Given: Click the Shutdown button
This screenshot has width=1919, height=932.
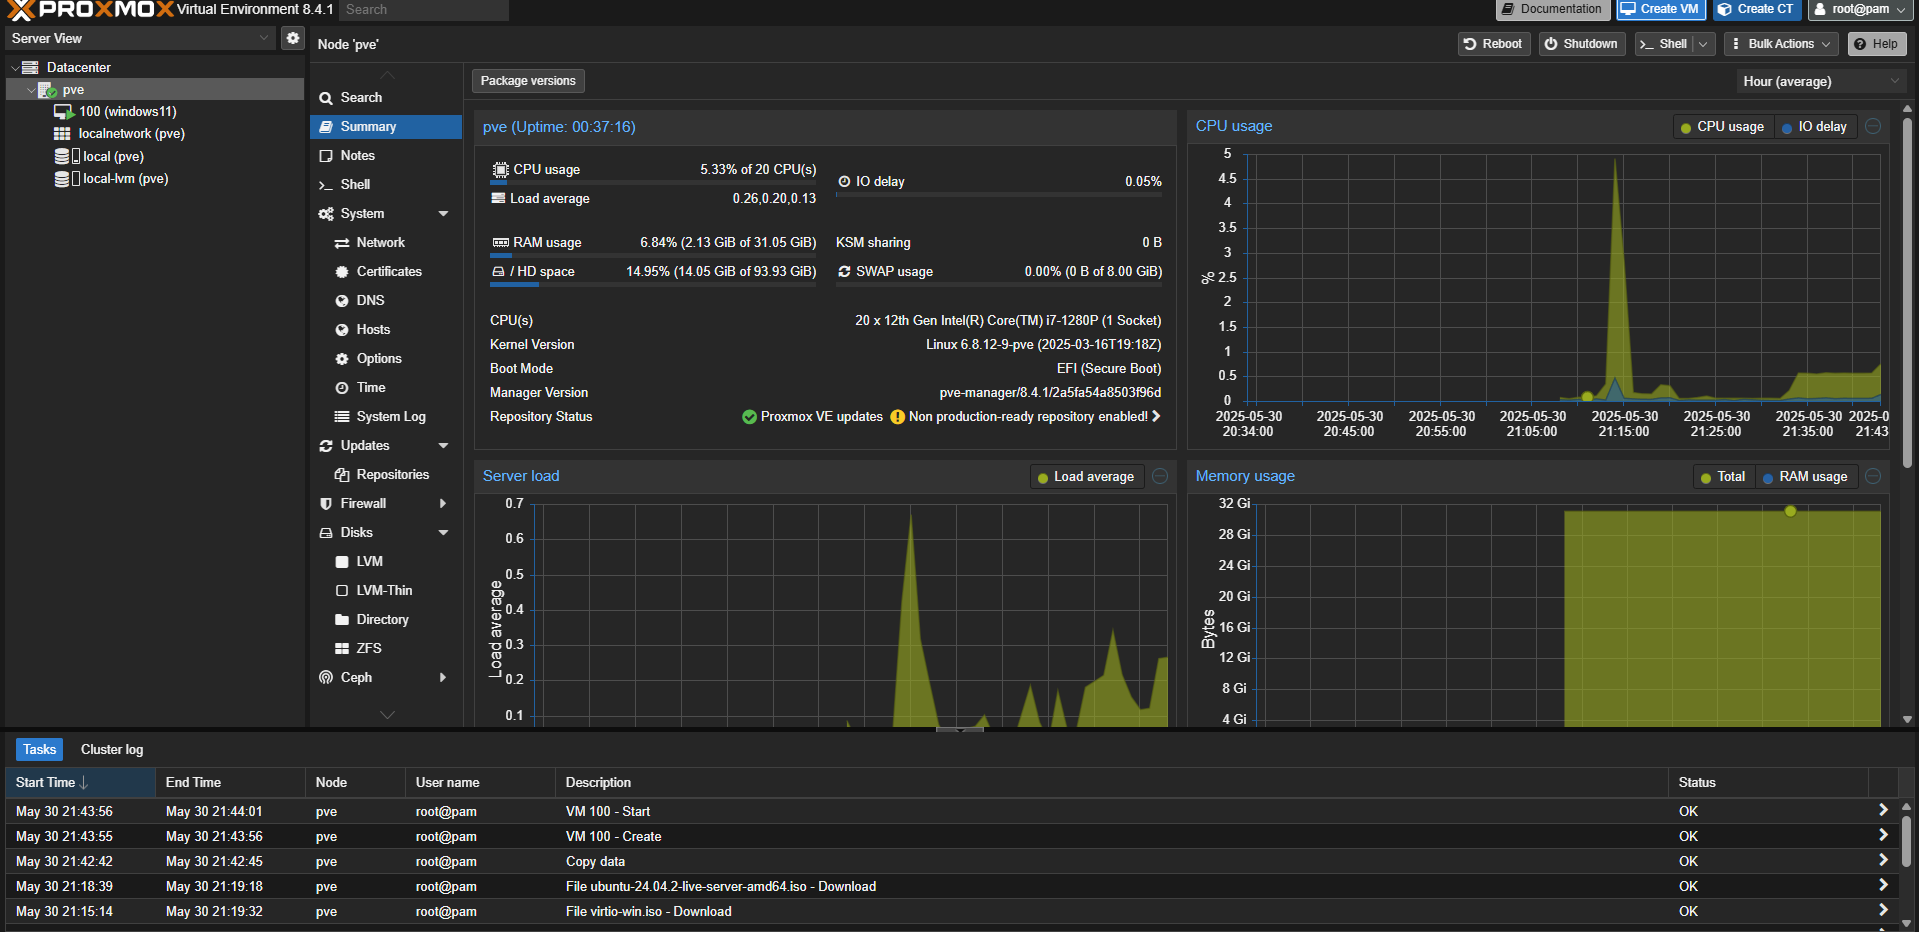Looking at the screenshot, I should [1581, 44].
